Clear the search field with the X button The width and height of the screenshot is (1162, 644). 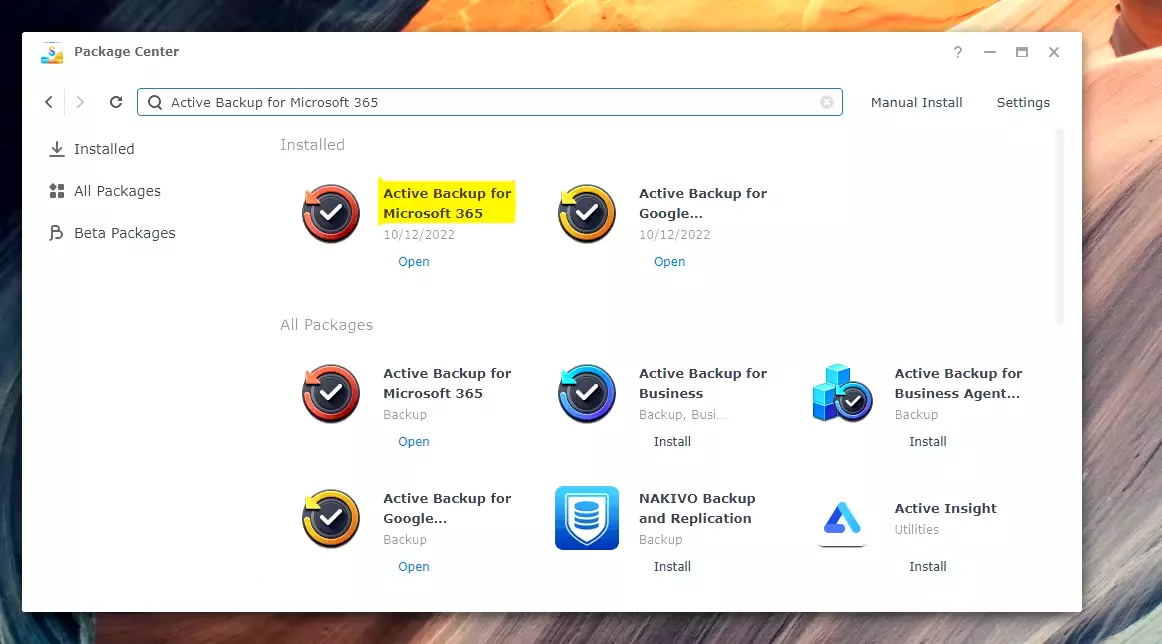[x=826, y=101]
